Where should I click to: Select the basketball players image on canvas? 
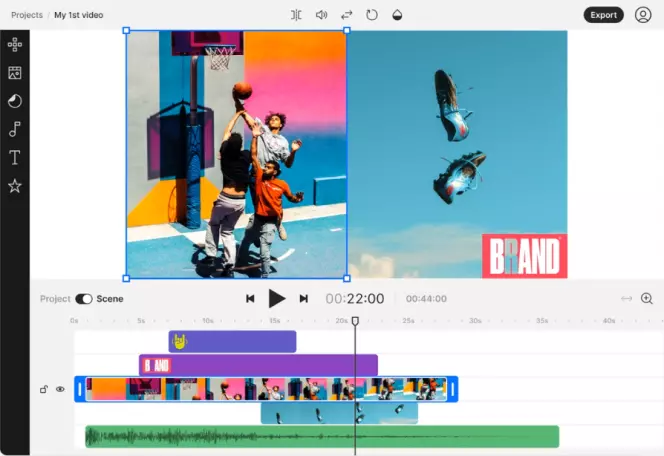(236, 155)
